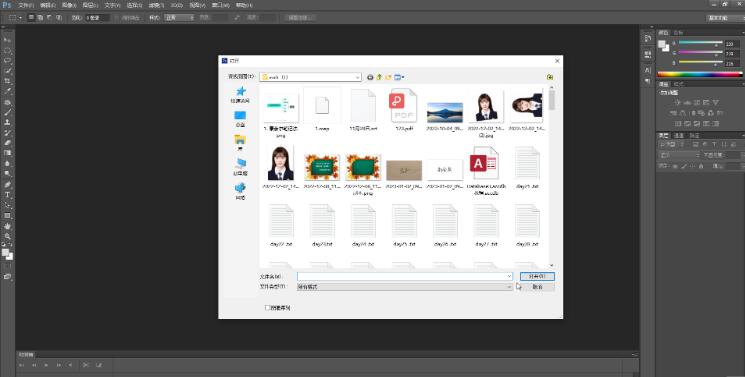Select the Crop tool
Viewport: 745px width, 377px height.
(8, 81)
